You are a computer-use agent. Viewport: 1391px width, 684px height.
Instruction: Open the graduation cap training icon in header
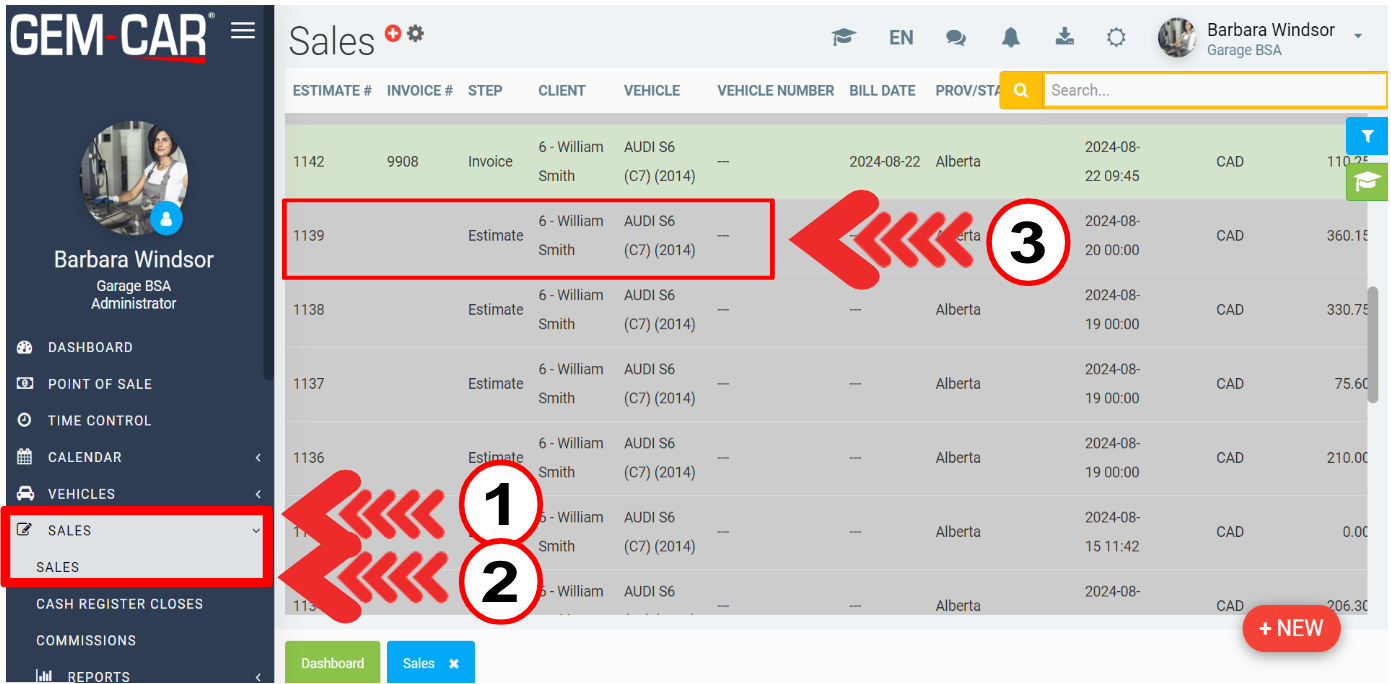(x=844, y=38)
